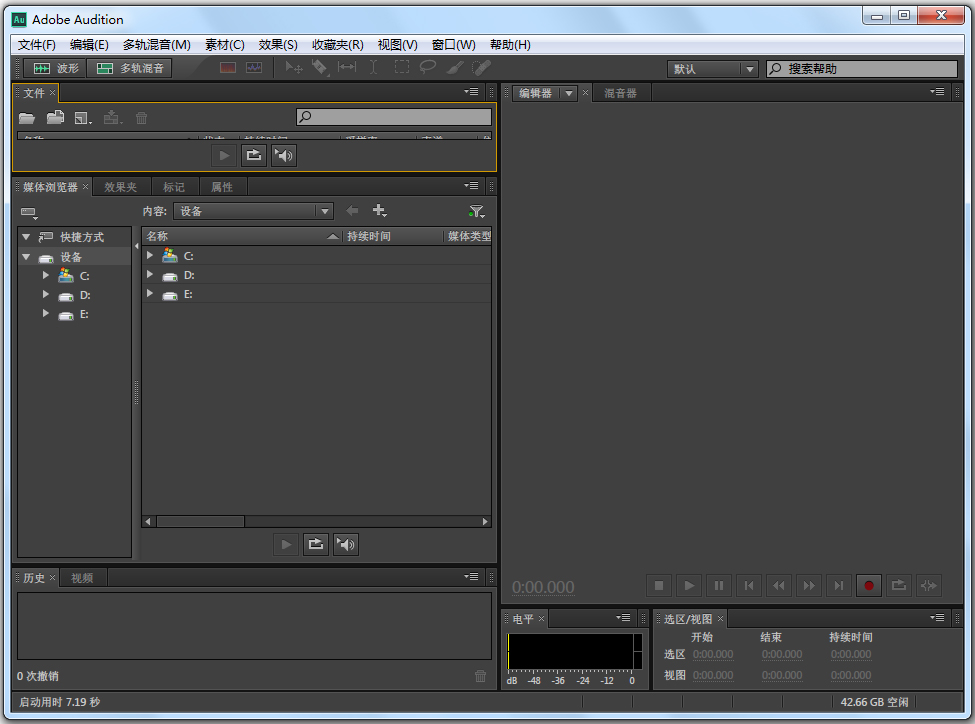
Task: Open the Files panel options menu
Action: coord(471,92)
